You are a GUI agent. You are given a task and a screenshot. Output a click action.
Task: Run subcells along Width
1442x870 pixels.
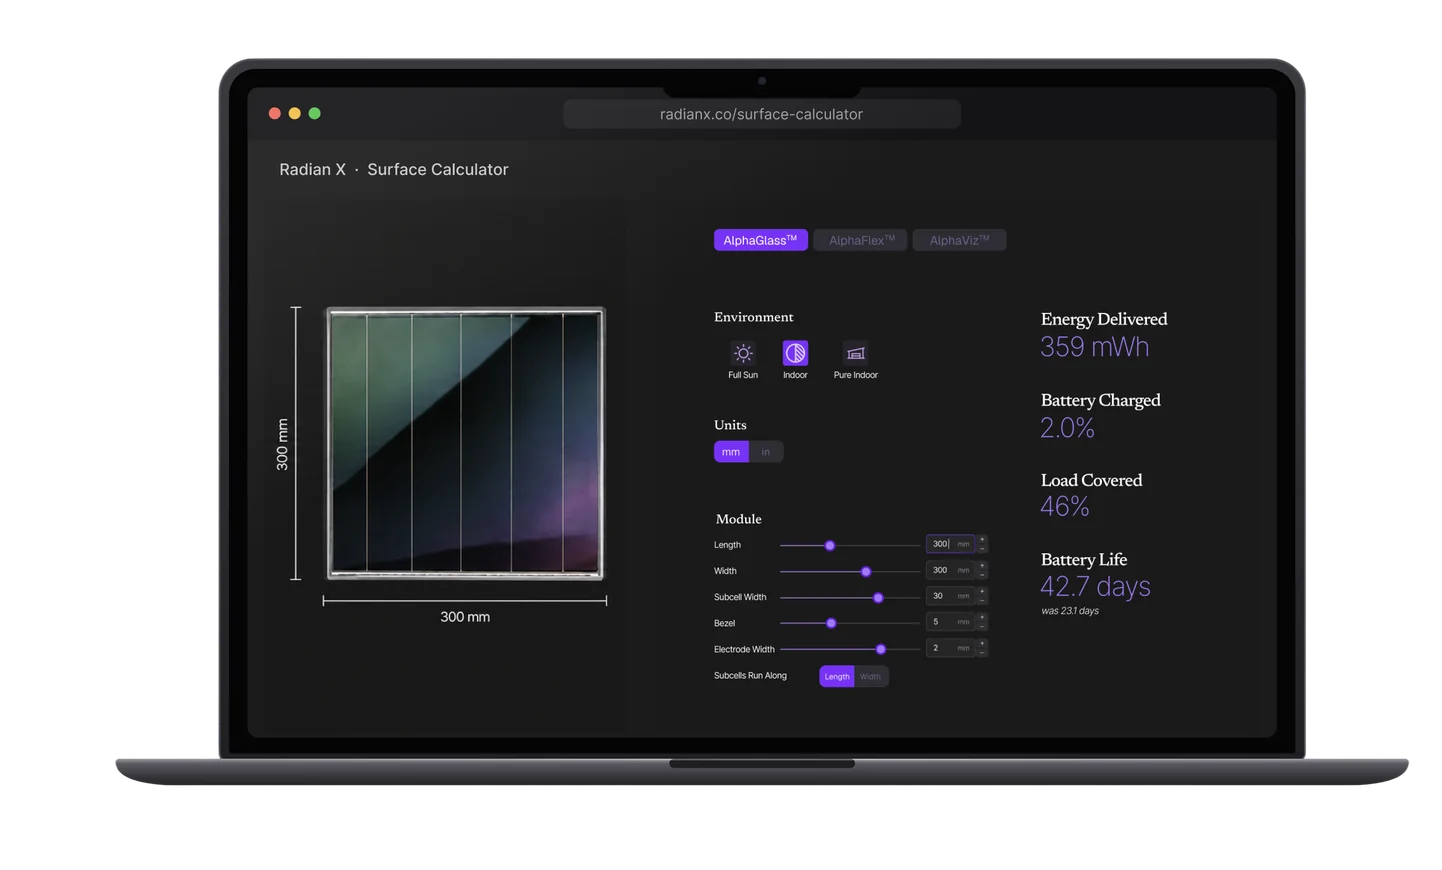click(x=871, y=677)
